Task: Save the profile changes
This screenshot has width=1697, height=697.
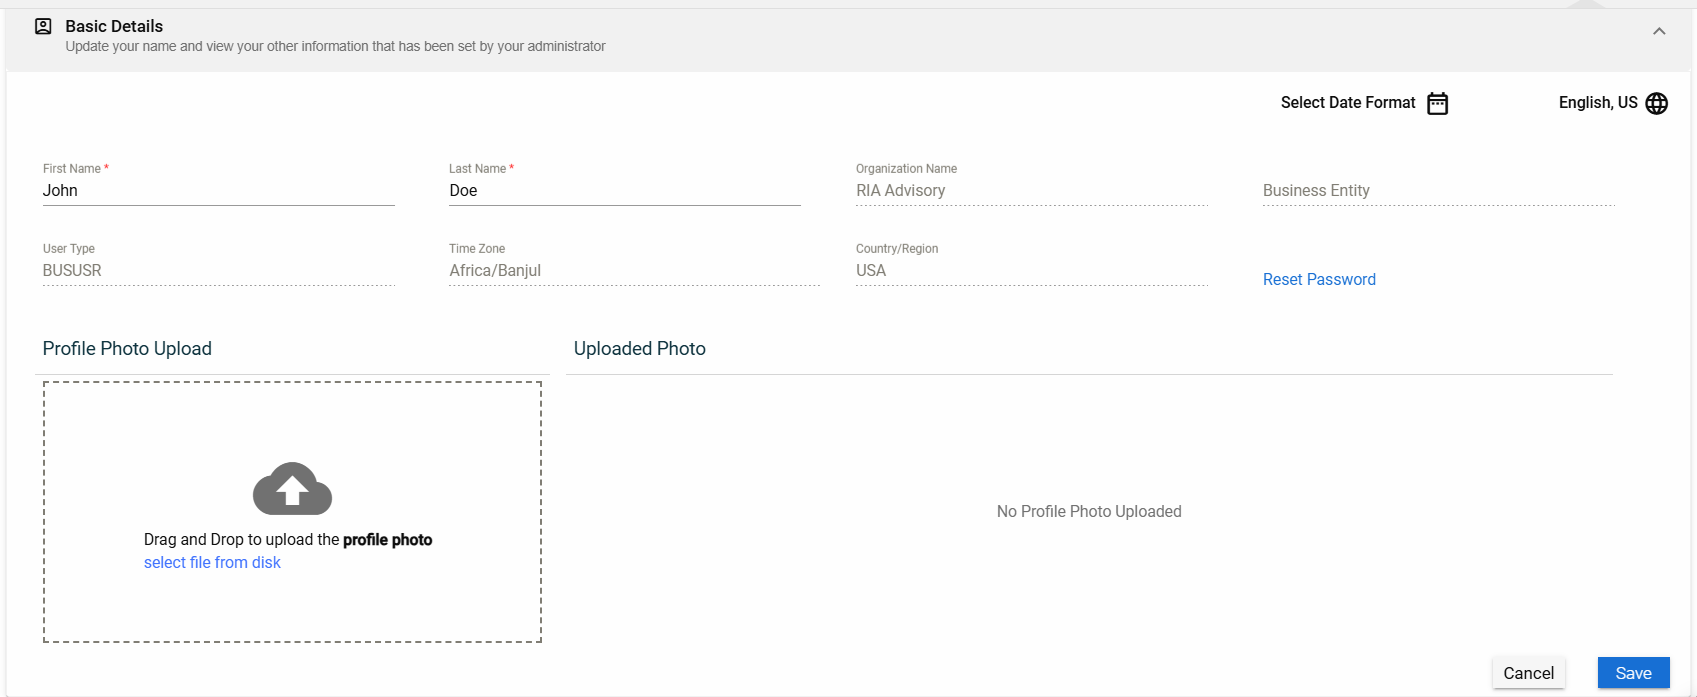Action: pos(1632,673)
